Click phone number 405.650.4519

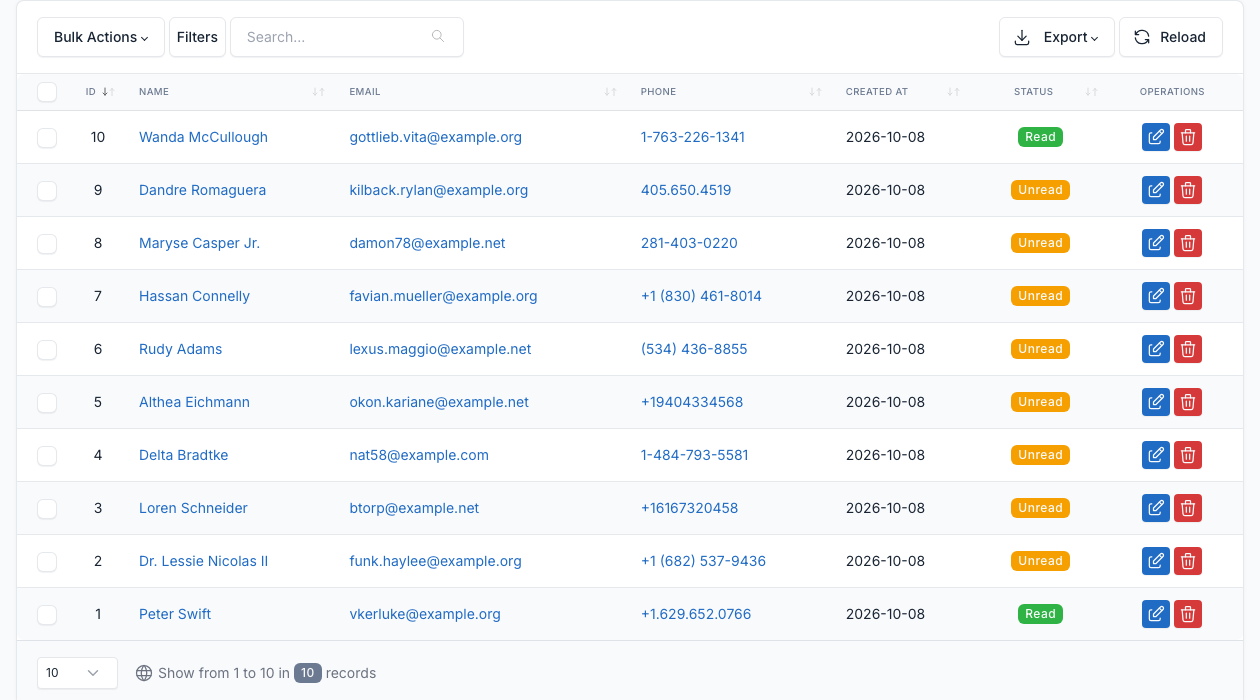[x=686, y=190]
